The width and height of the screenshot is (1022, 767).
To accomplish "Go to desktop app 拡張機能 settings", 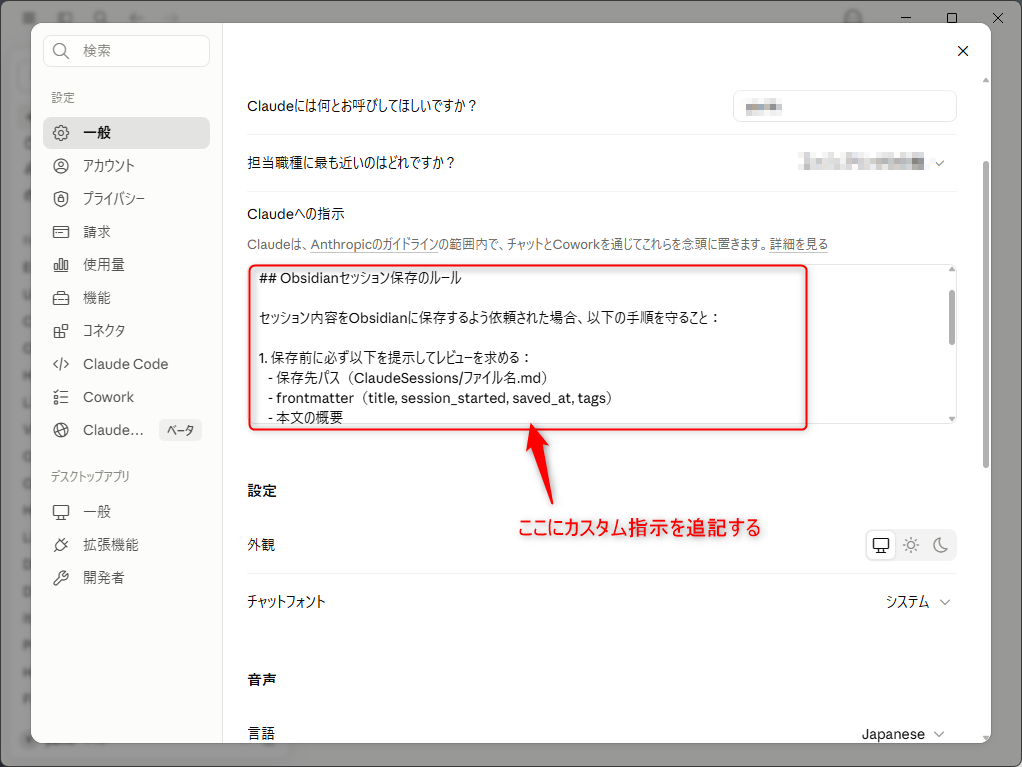I will coord(126,545).
